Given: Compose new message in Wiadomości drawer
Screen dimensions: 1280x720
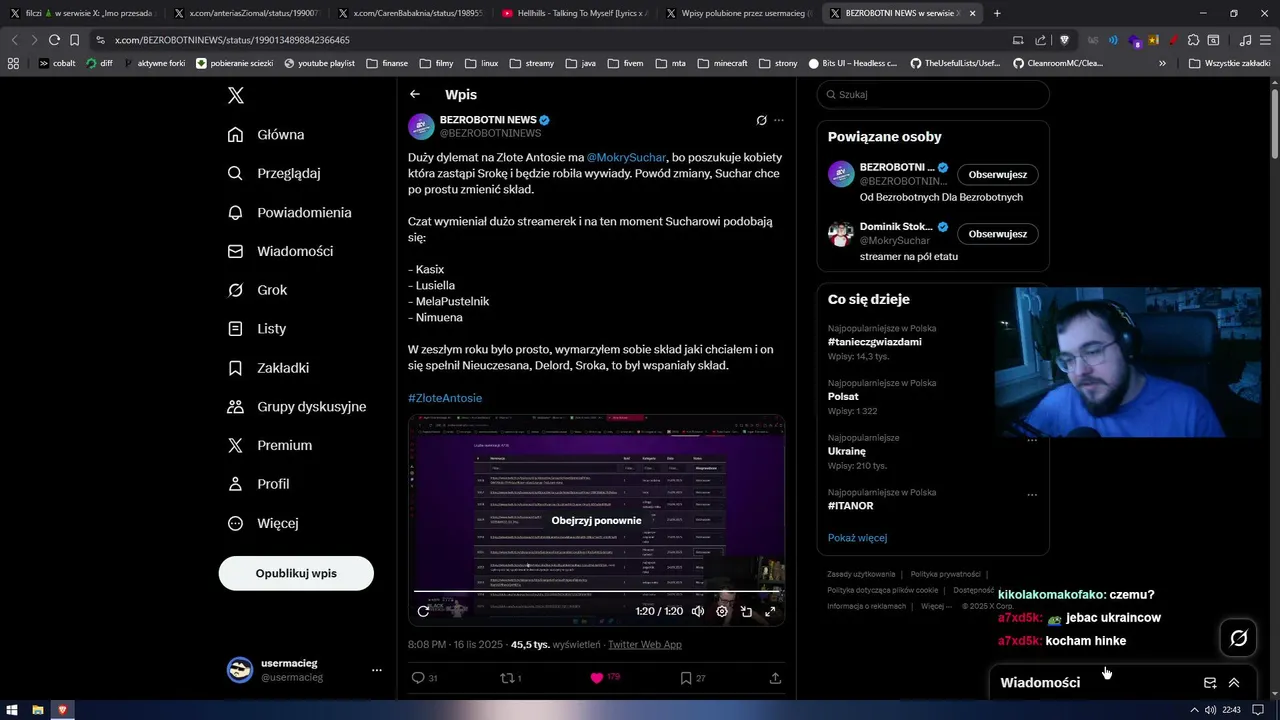Looking at the screenshot, I should coord(1210,683).
